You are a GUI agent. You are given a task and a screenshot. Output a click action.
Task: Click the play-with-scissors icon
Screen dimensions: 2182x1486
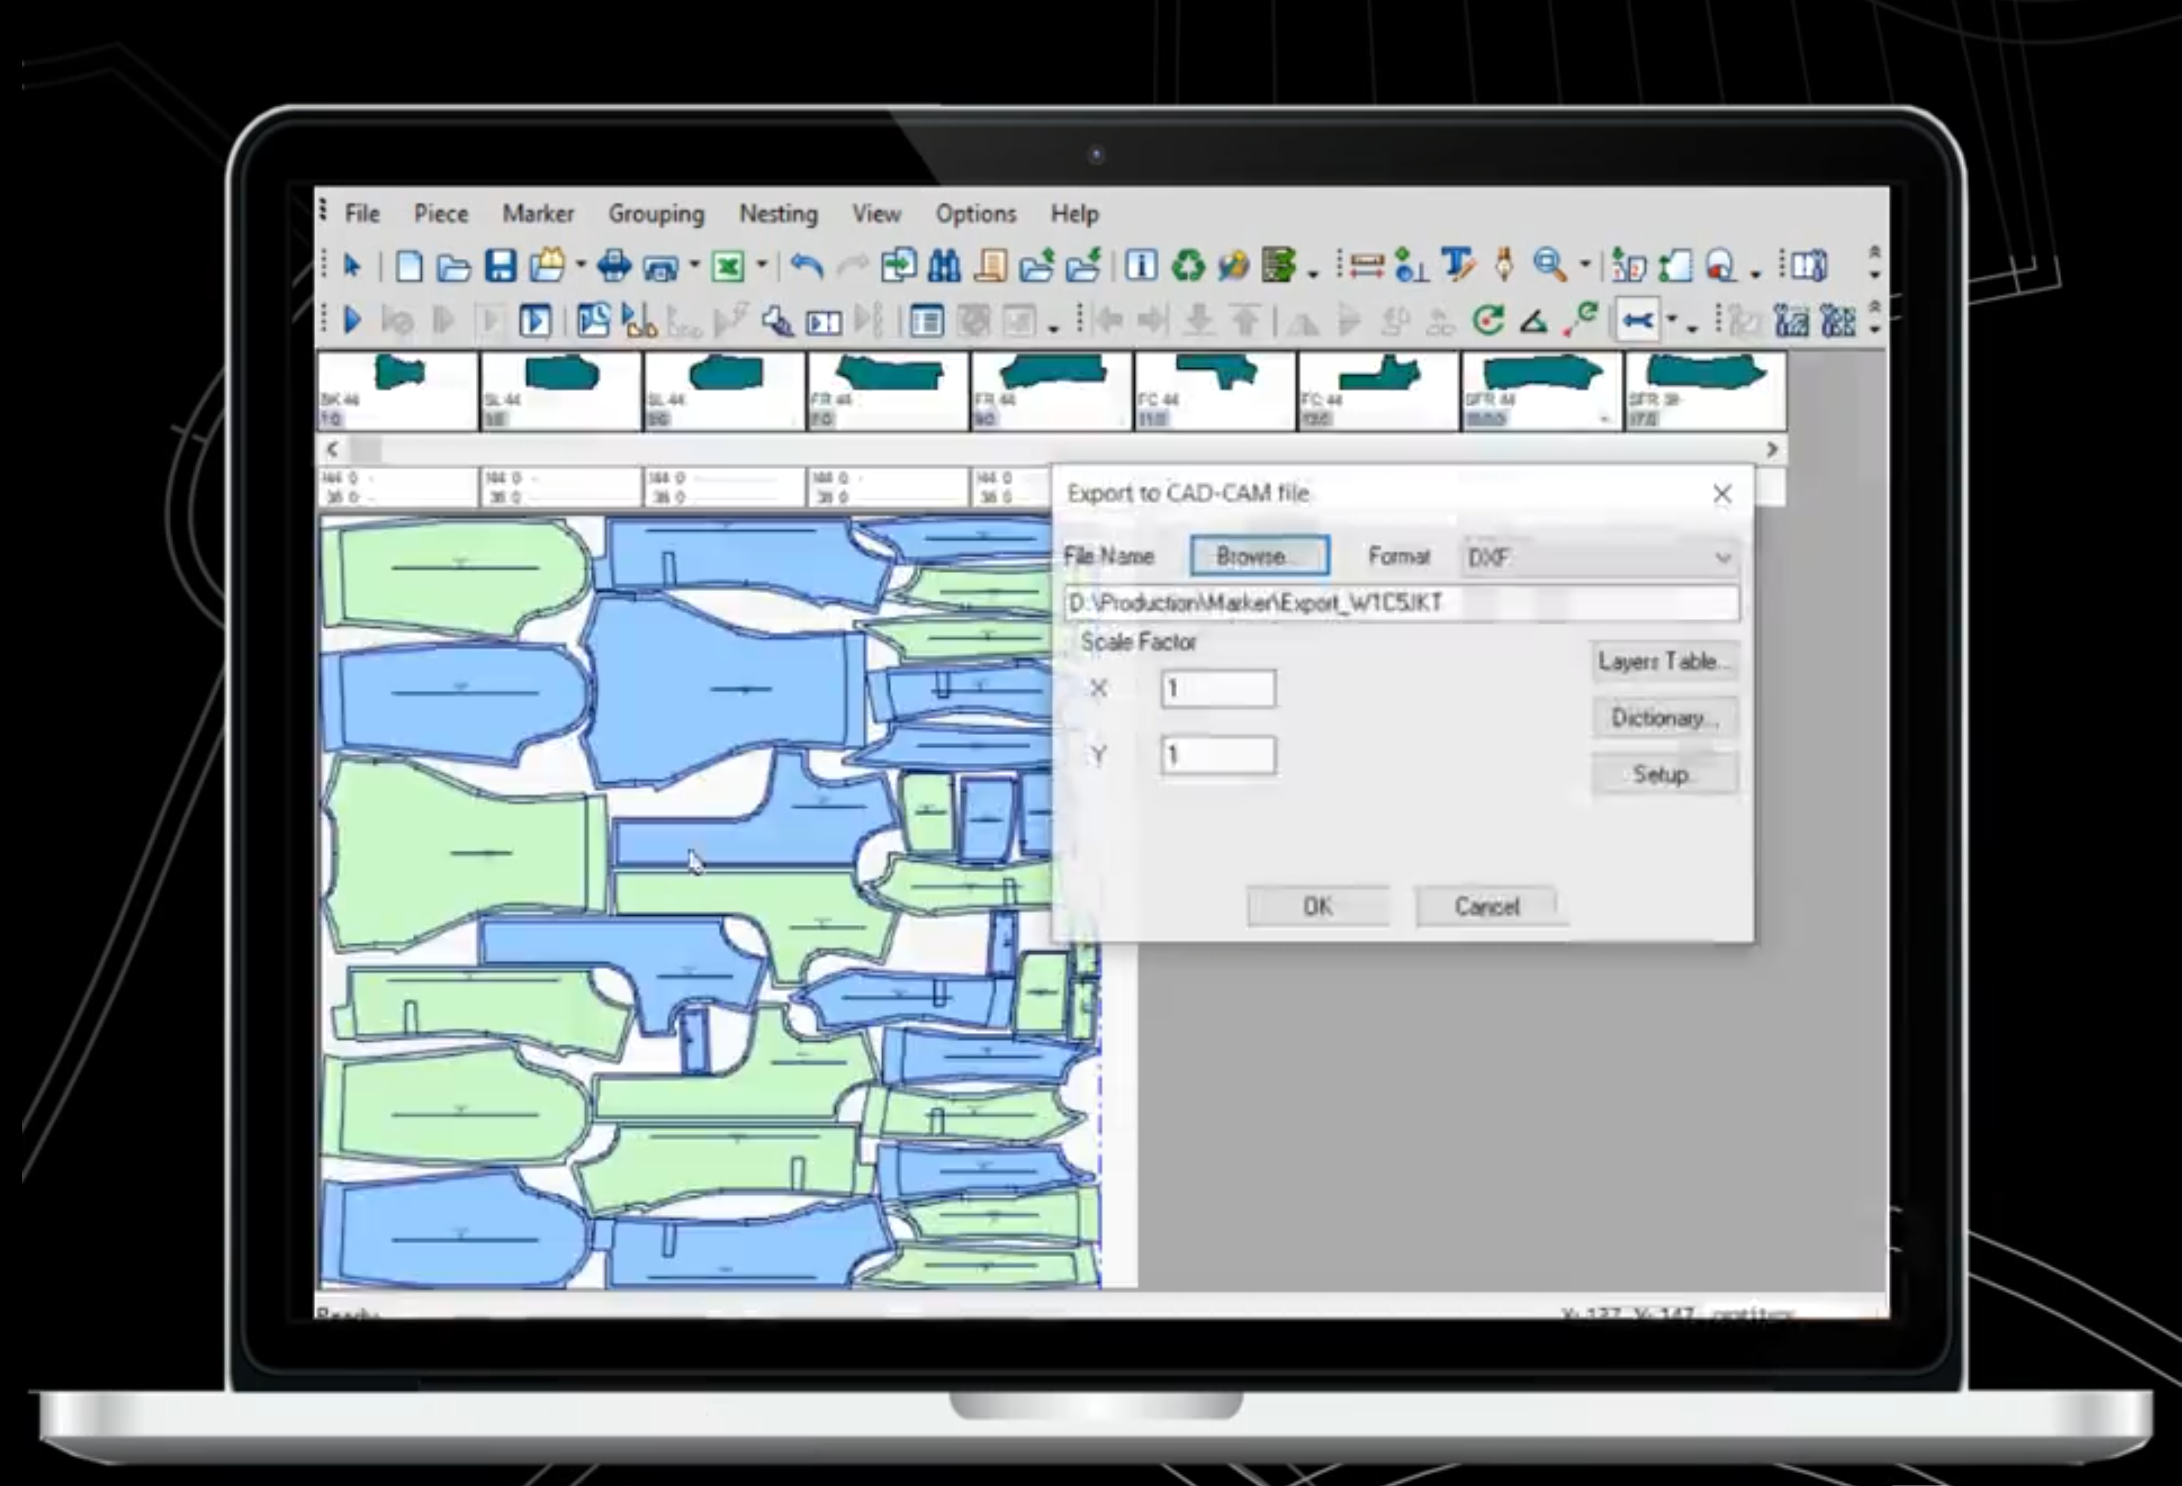(638, 321)
